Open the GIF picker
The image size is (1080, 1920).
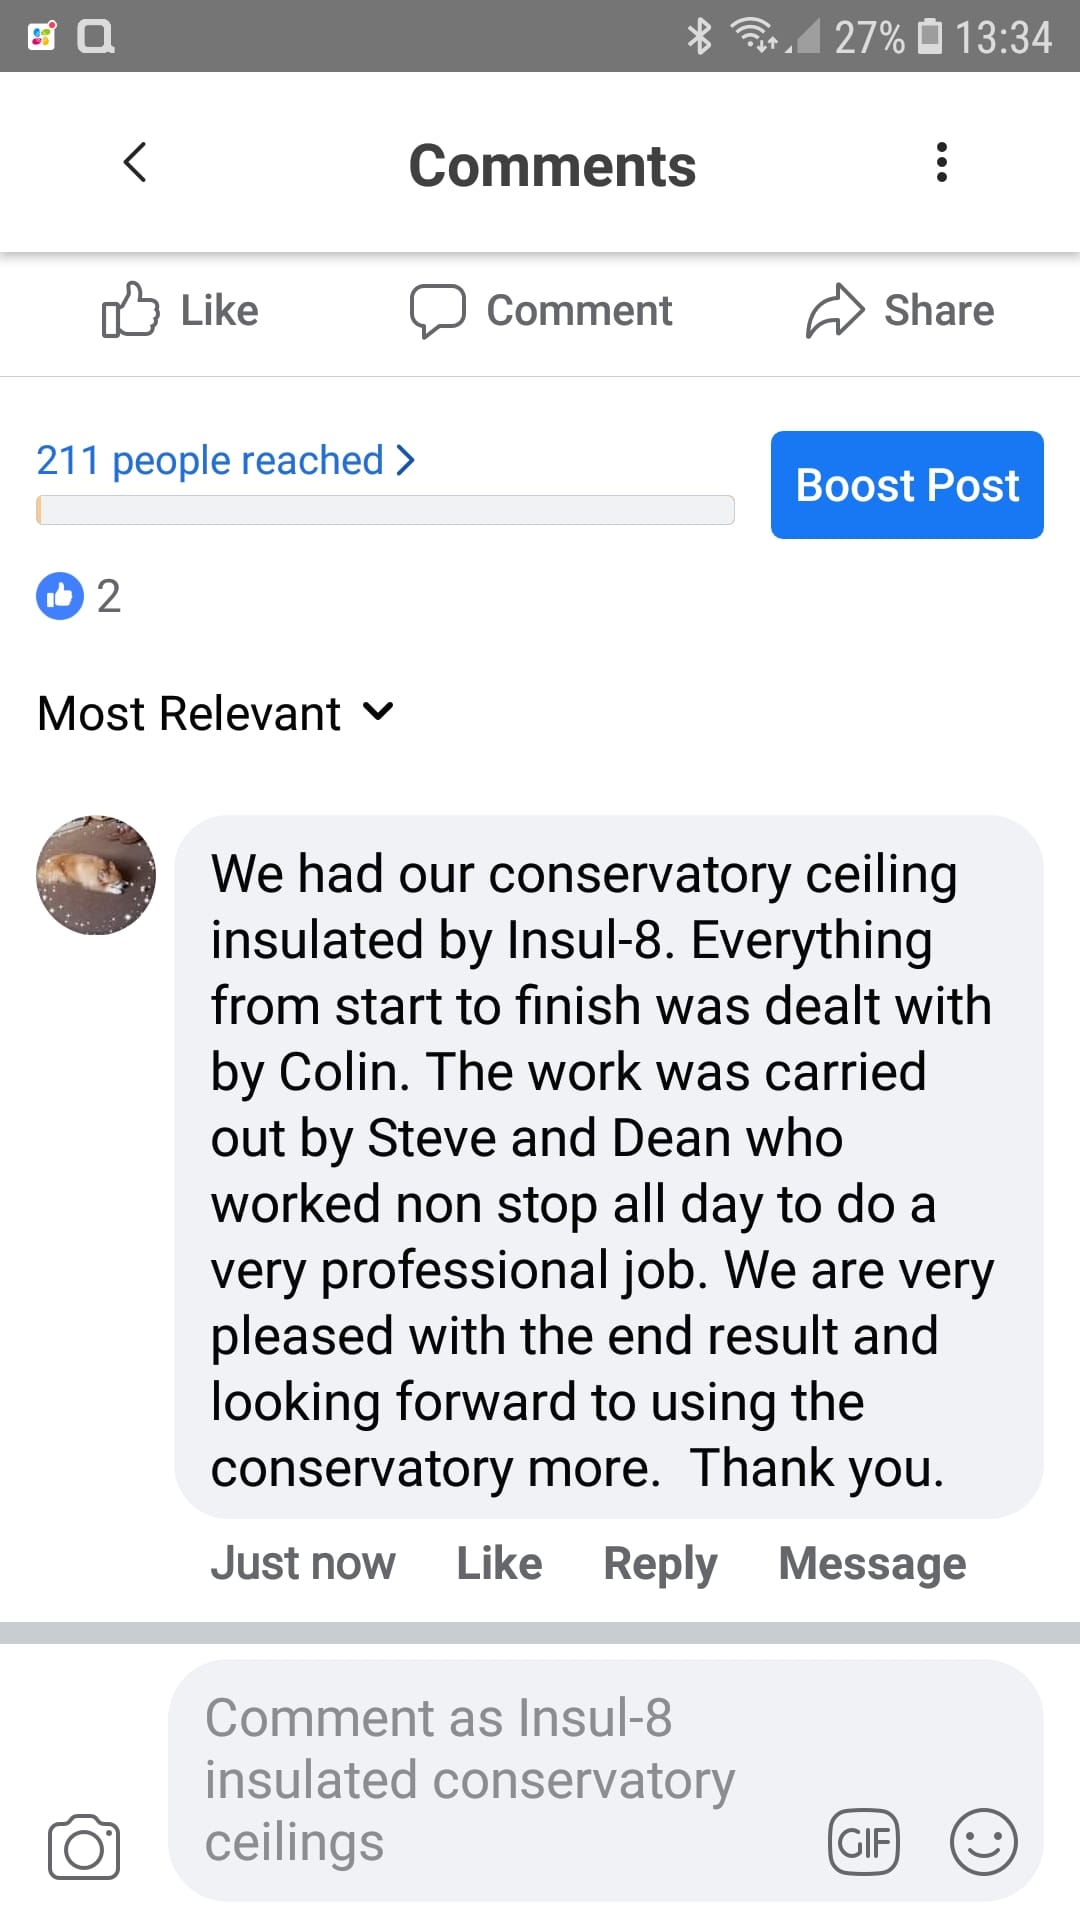coord(864,1842)
